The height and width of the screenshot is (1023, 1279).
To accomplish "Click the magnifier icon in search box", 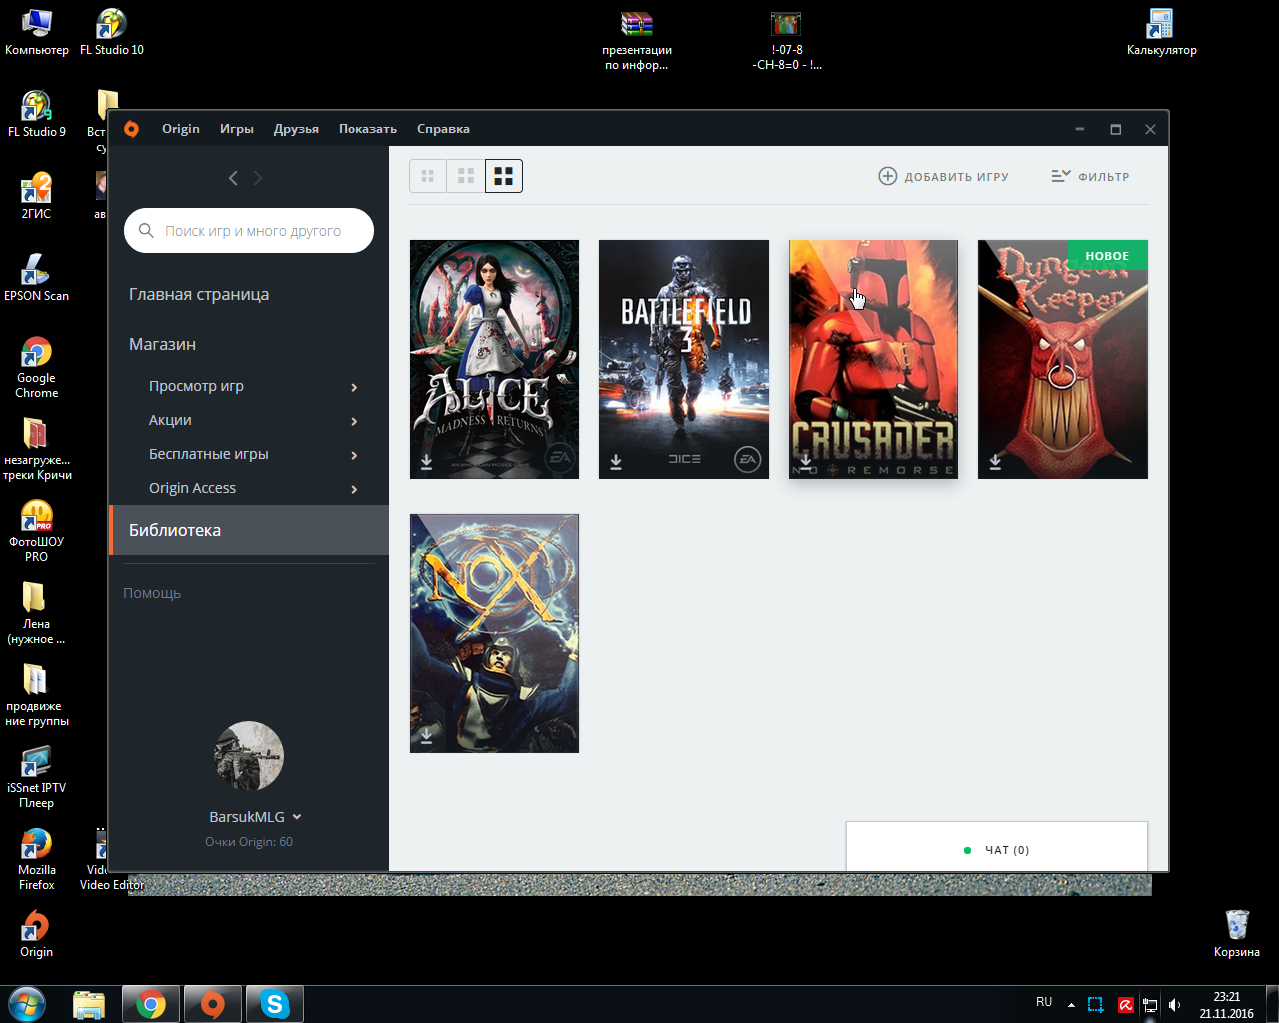I will tap(146, 230).
